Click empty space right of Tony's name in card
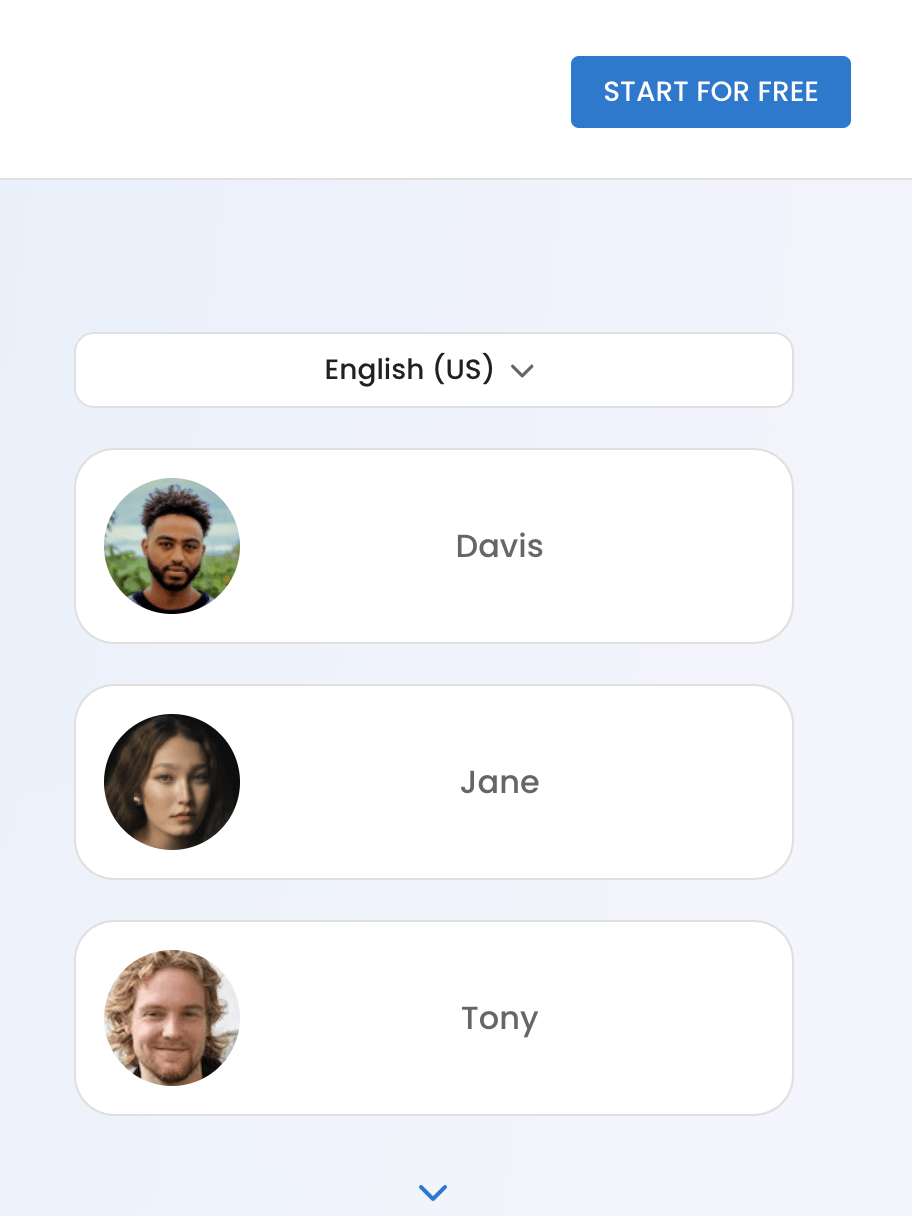The height and width of the screenshot is (1216, 912). click(x=670, y=1018)
